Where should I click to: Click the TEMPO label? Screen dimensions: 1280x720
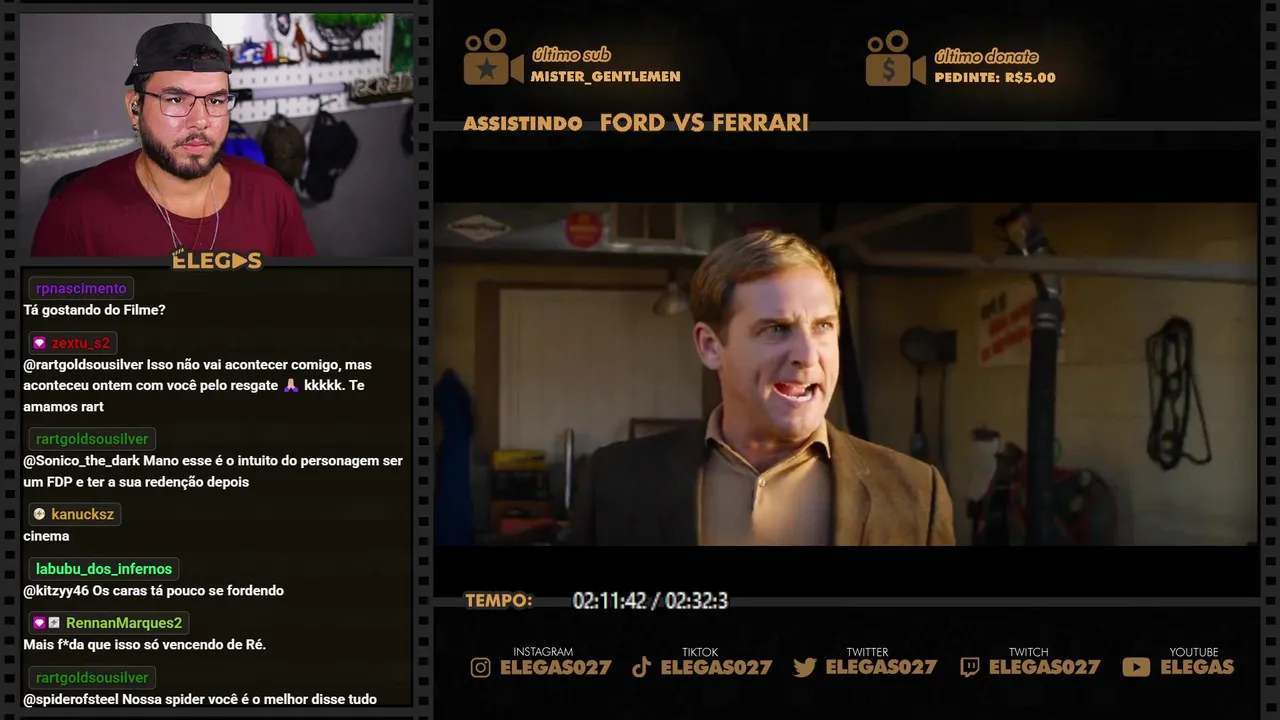(x=499, y=601)
